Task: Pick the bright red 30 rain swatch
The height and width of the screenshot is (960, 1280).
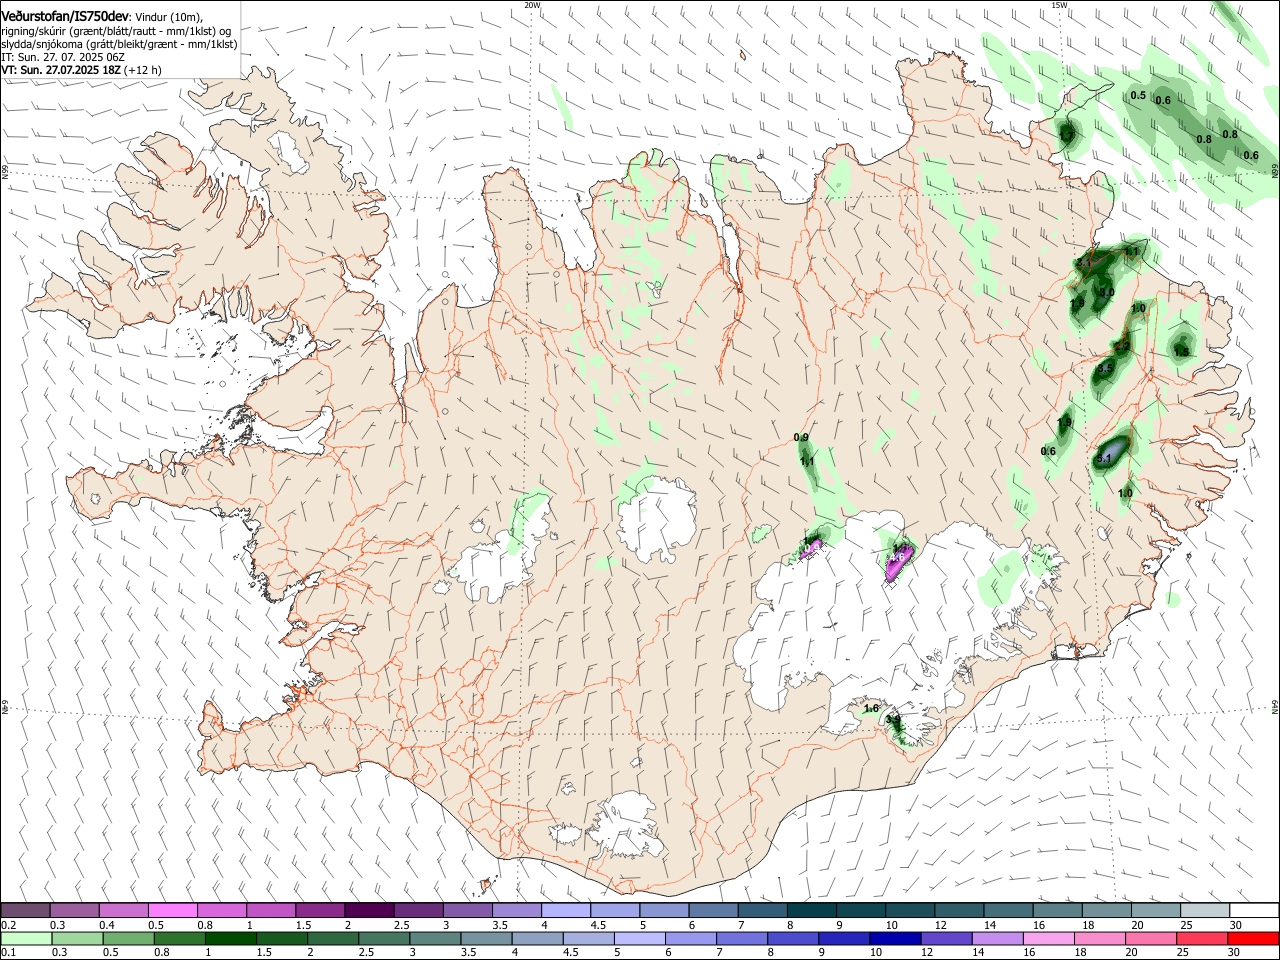Action: pyautogui.click(x=1252, y=939)
